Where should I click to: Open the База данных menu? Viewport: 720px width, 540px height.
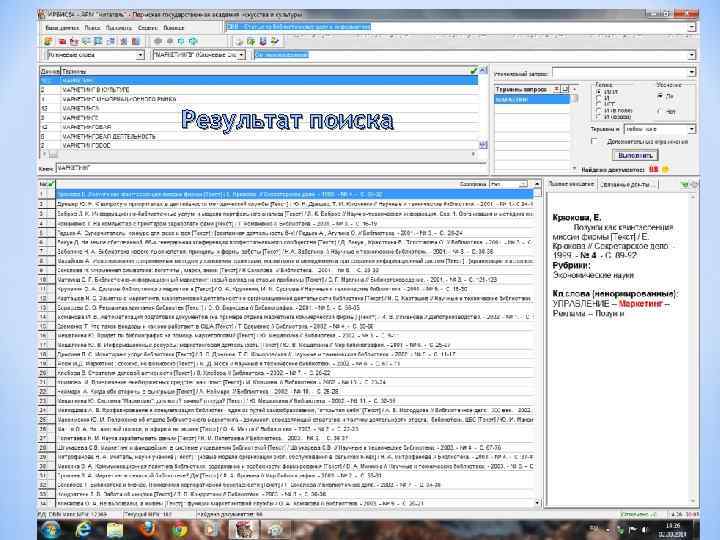[62, 28]
